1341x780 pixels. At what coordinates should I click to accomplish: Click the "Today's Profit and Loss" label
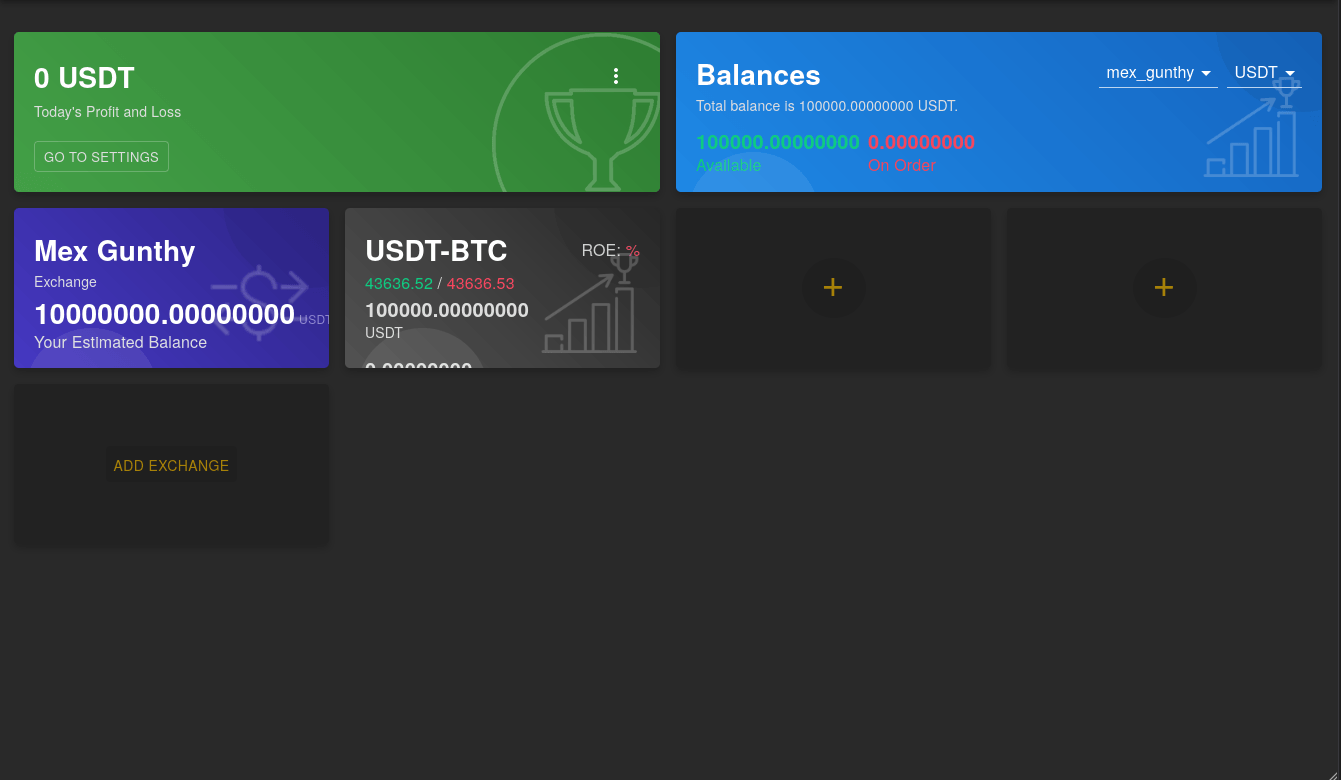(108, 112)
